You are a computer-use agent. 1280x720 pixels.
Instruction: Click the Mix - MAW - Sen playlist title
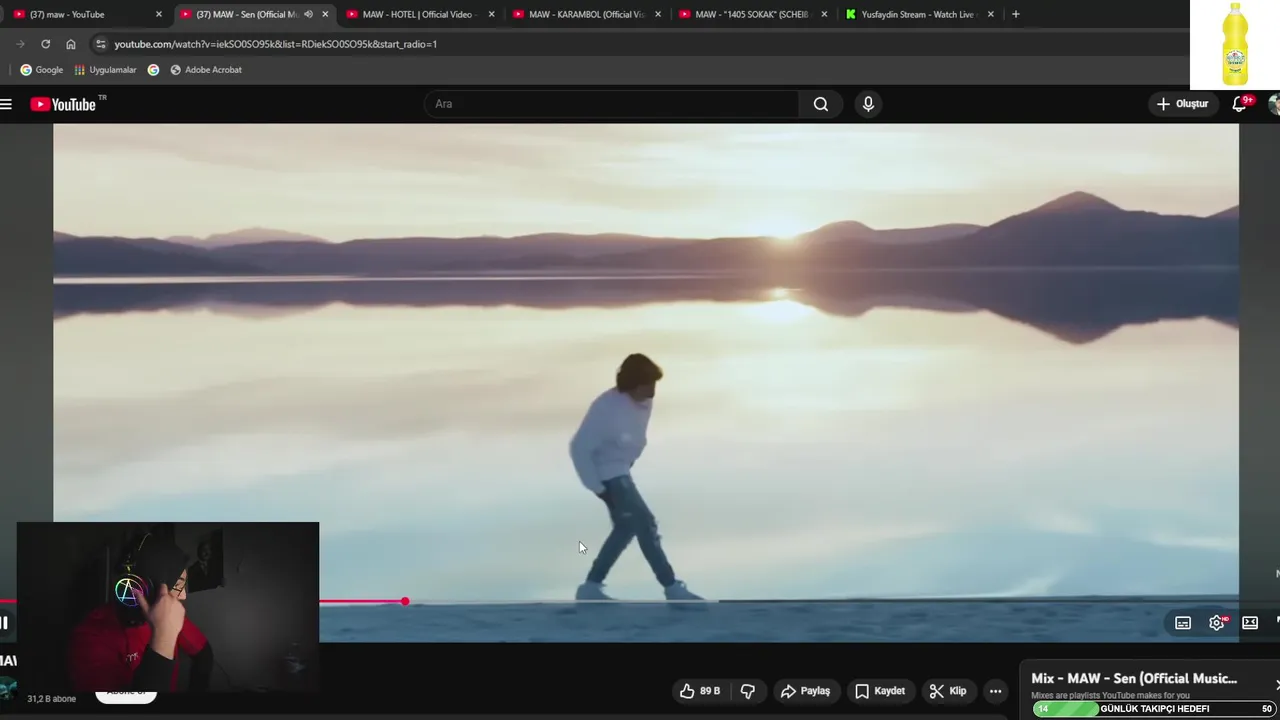1134,678
